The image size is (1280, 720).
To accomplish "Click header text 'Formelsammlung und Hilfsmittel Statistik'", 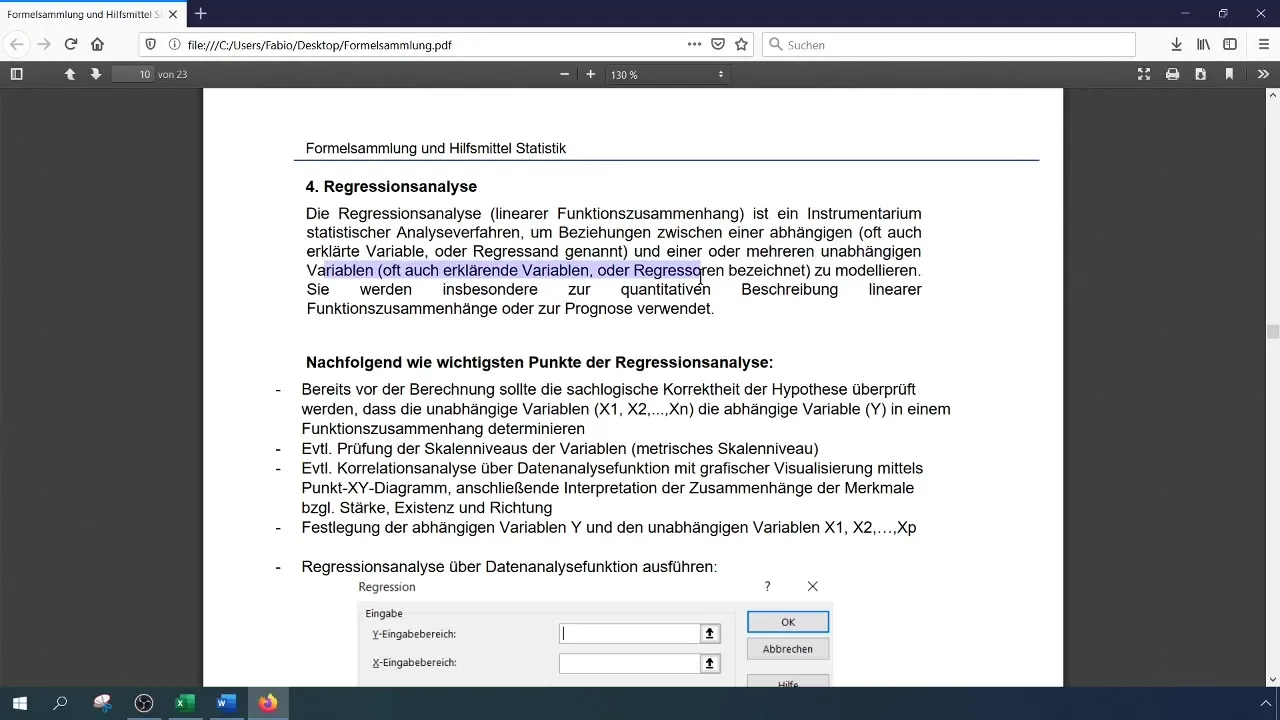I will pos(436,148).
